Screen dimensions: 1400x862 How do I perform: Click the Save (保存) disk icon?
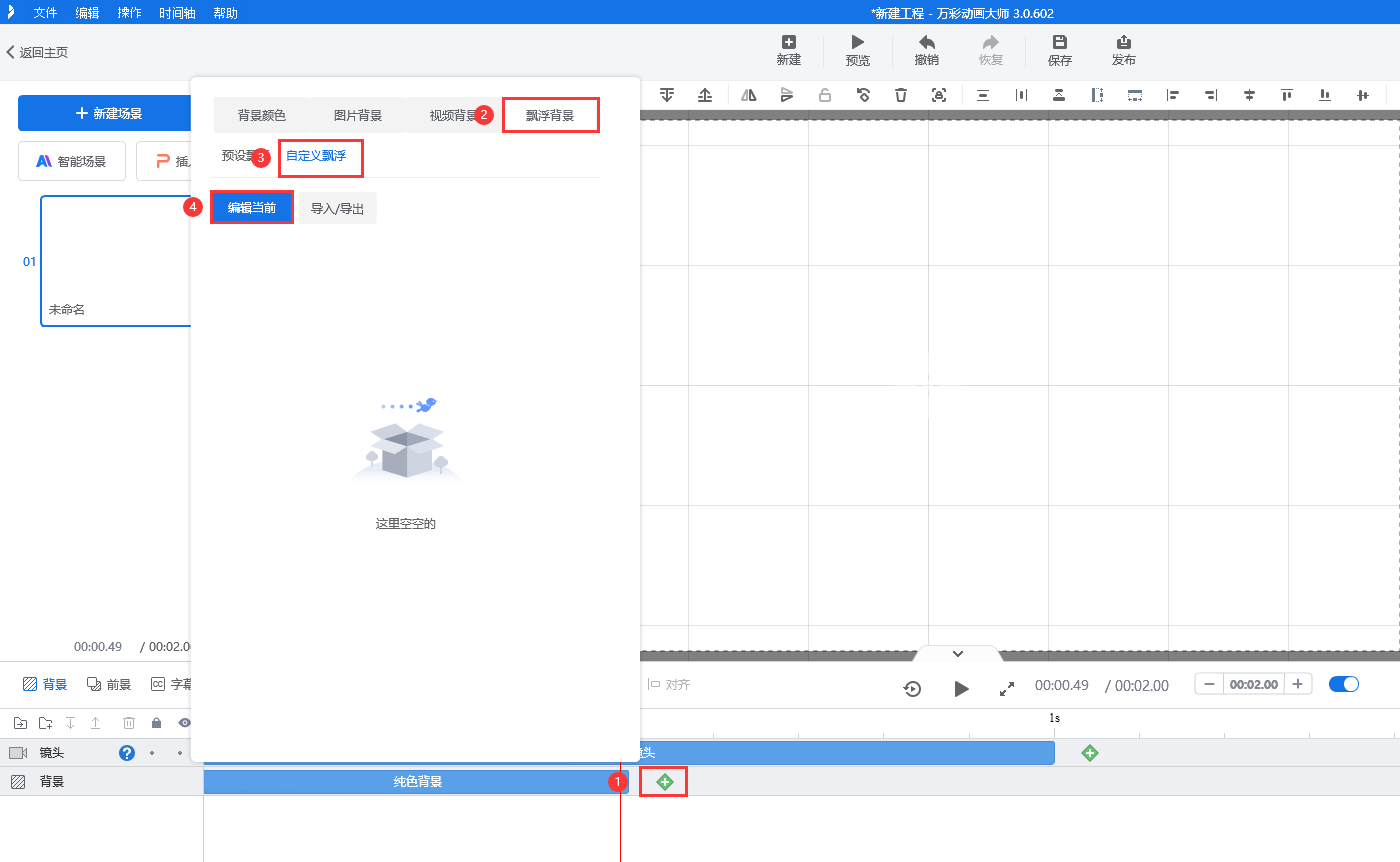pyautogui.click(x=1060, y=42)
